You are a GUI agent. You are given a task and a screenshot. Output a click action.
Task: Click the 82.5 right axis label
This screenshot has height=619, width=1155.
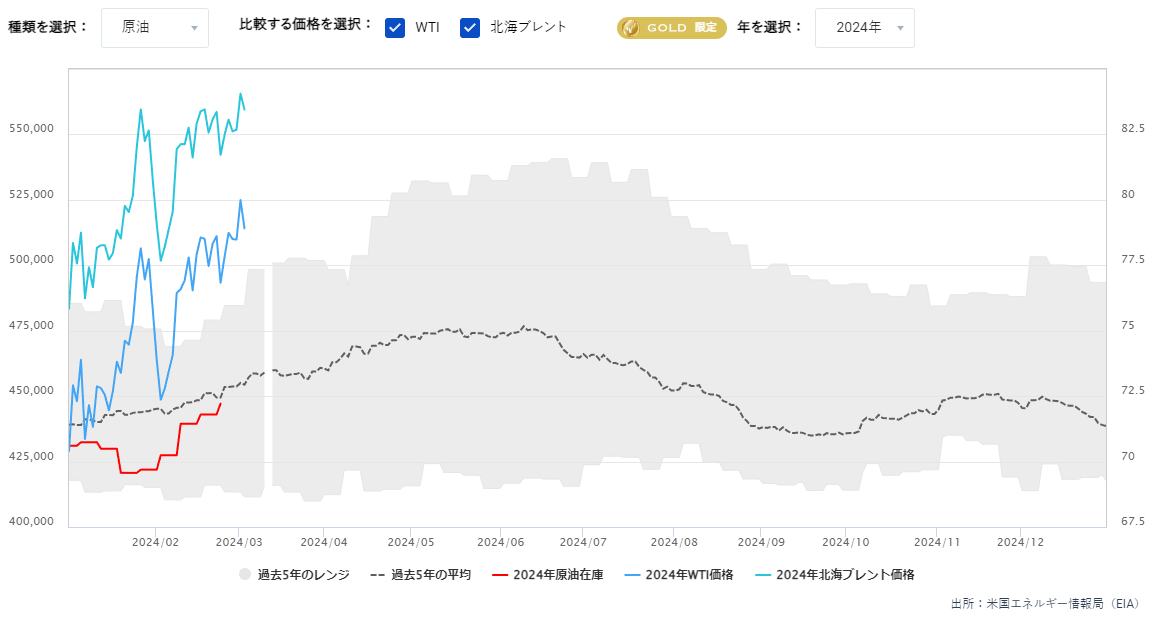(x=1133, y=129)
